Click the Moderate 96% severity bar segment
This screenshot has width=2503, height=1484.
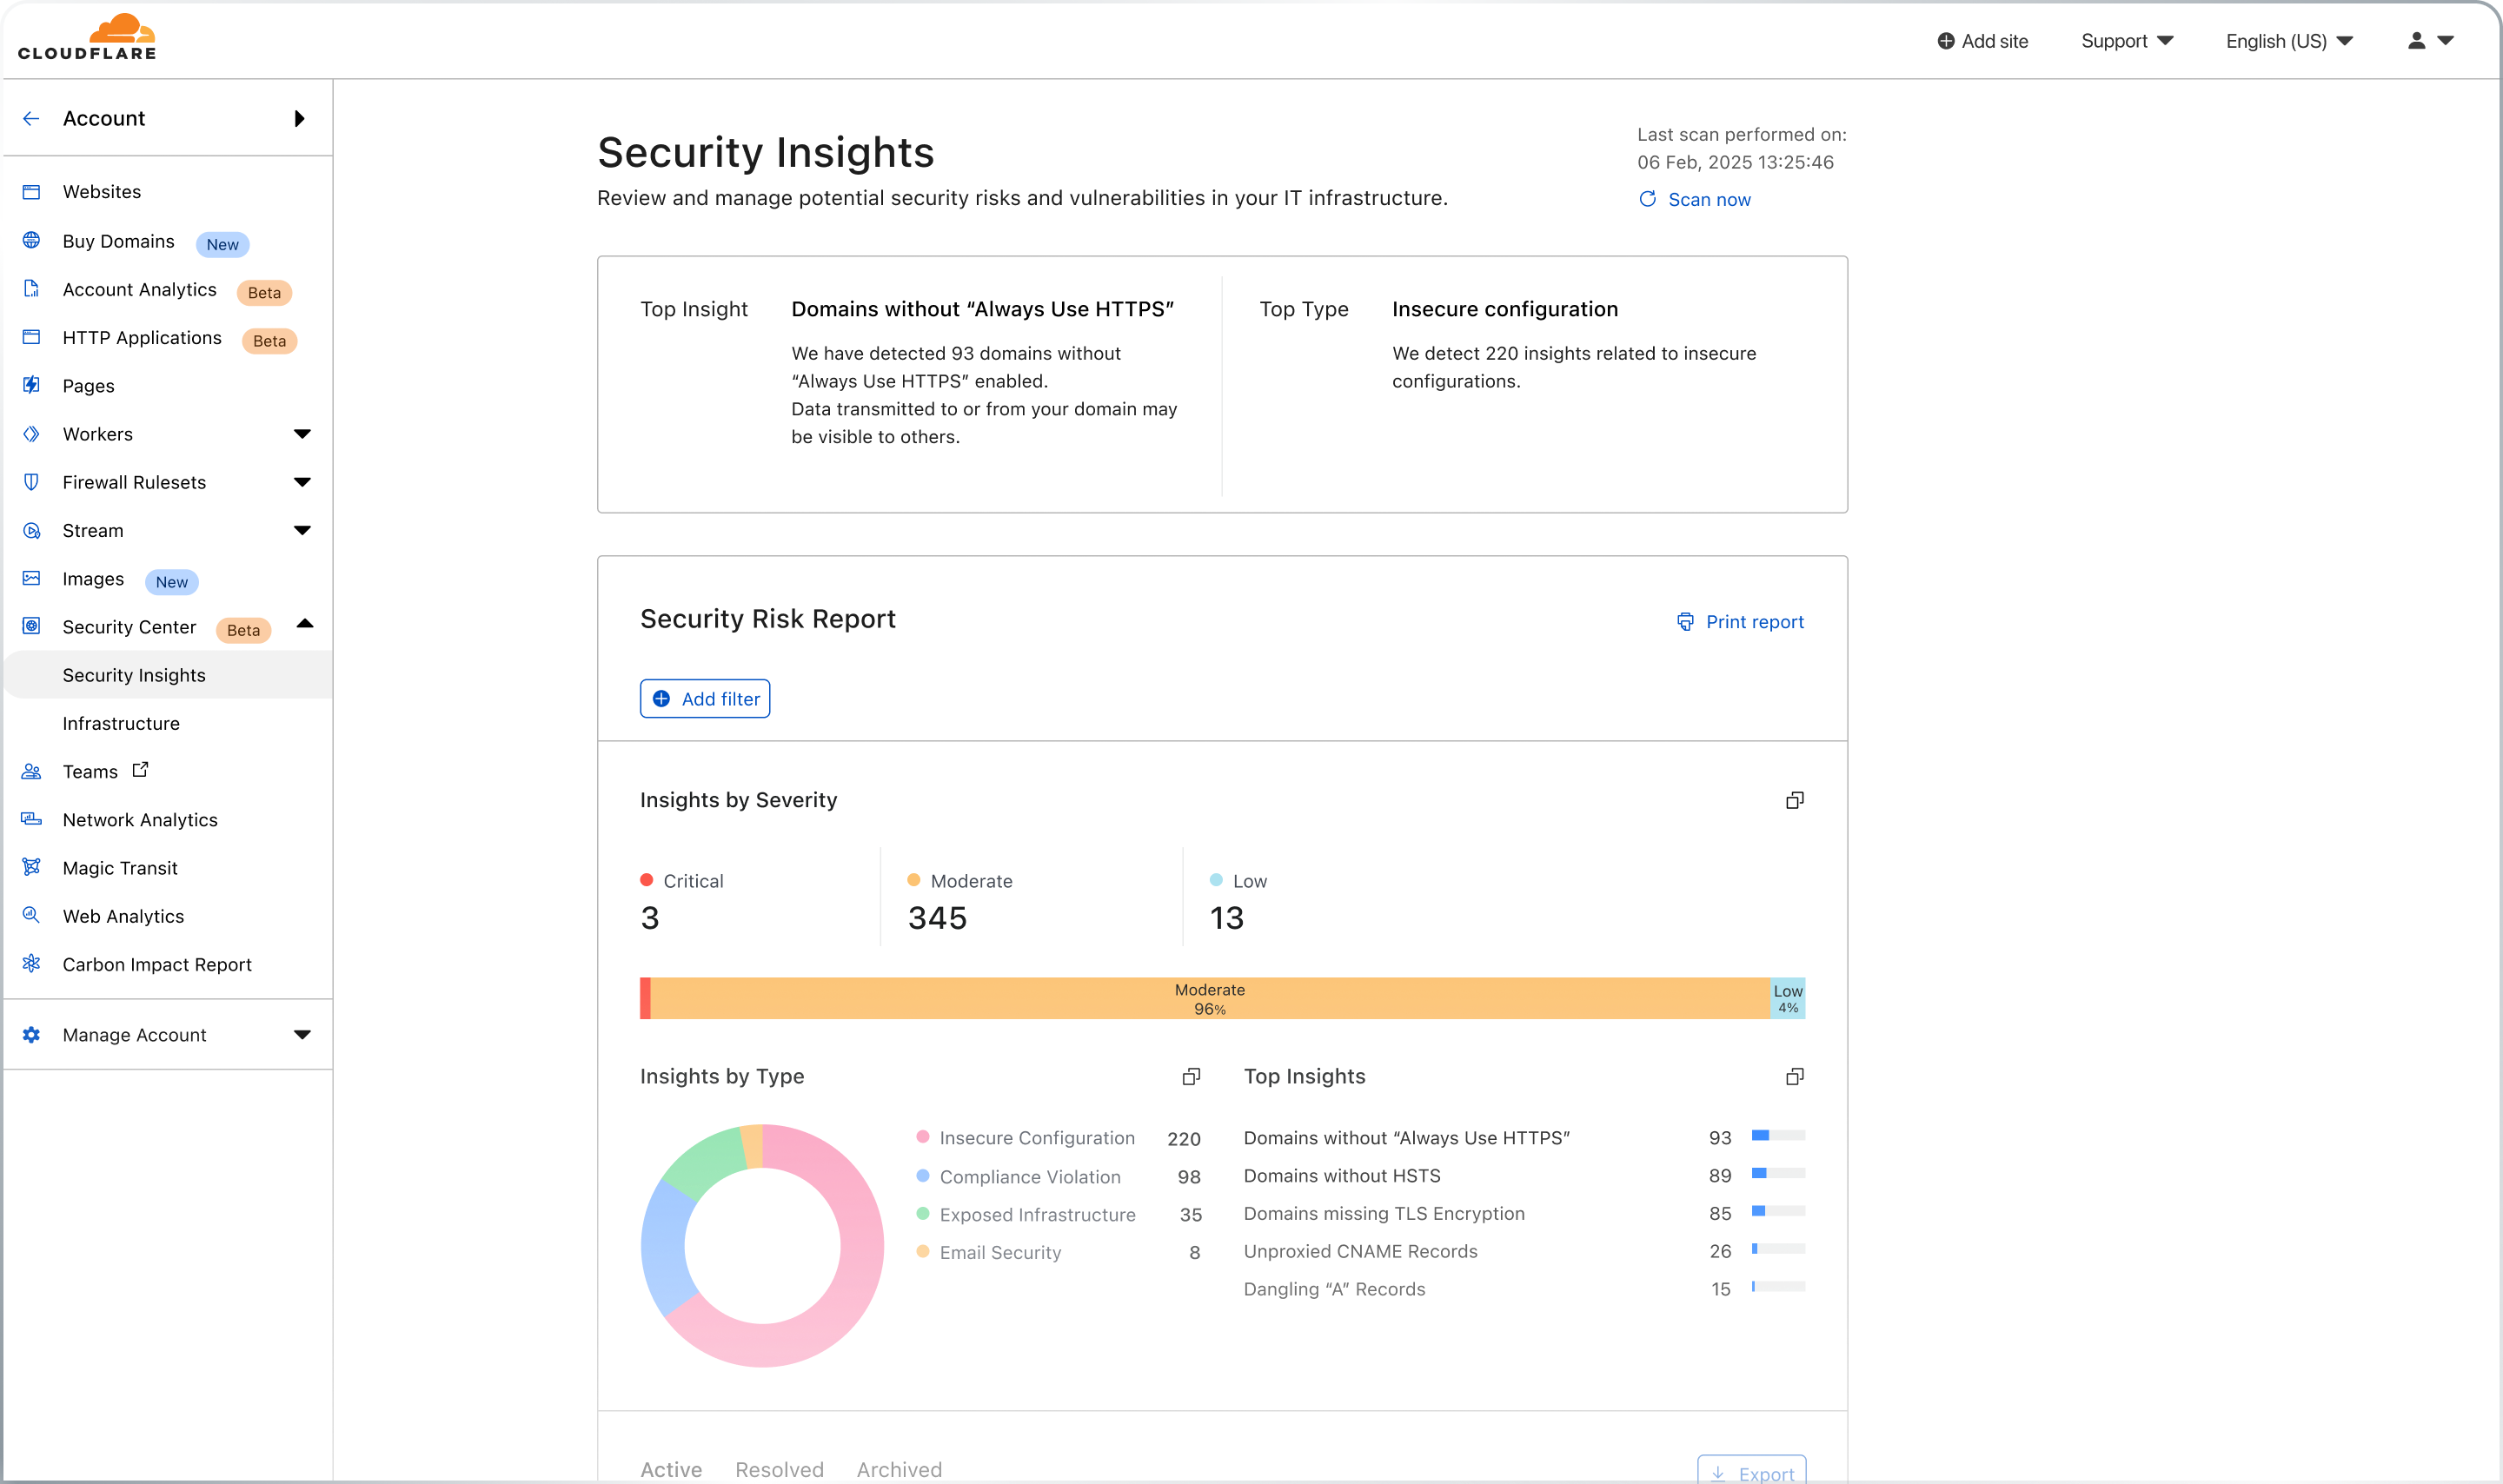coord(1209,998)
